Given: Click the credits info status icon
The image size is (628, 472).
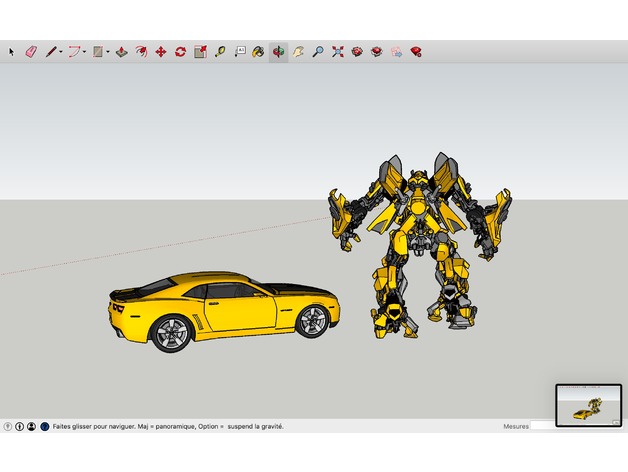Looking at the screenshot, I should [19, 427].
